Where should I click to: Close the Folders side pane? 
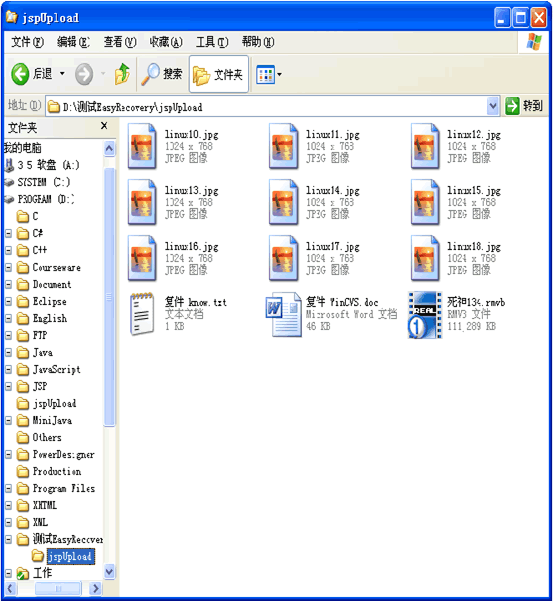[104, 126]
